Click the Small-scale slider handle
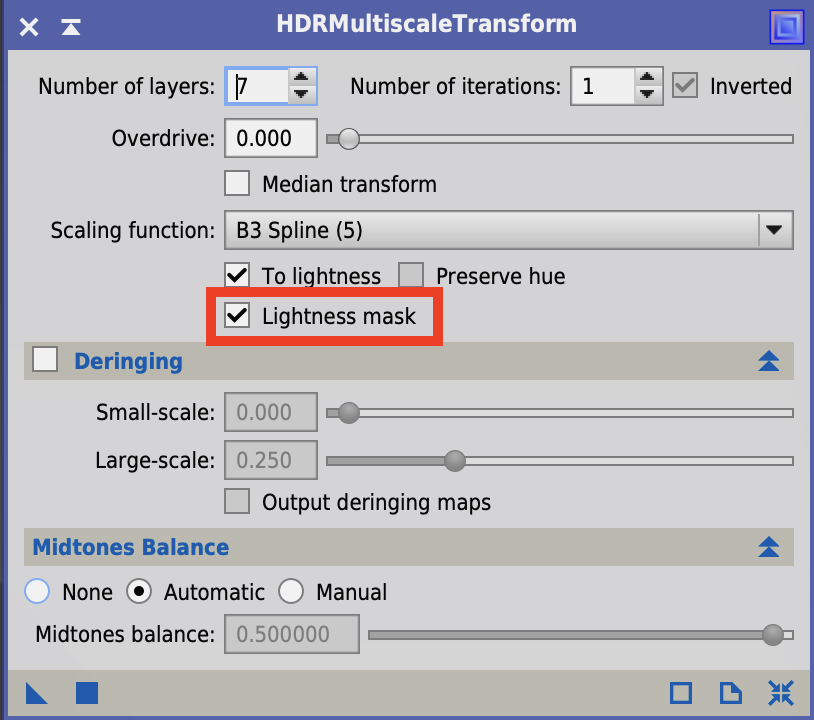Viewport: 814px width, 720px height. click(349, 413)
